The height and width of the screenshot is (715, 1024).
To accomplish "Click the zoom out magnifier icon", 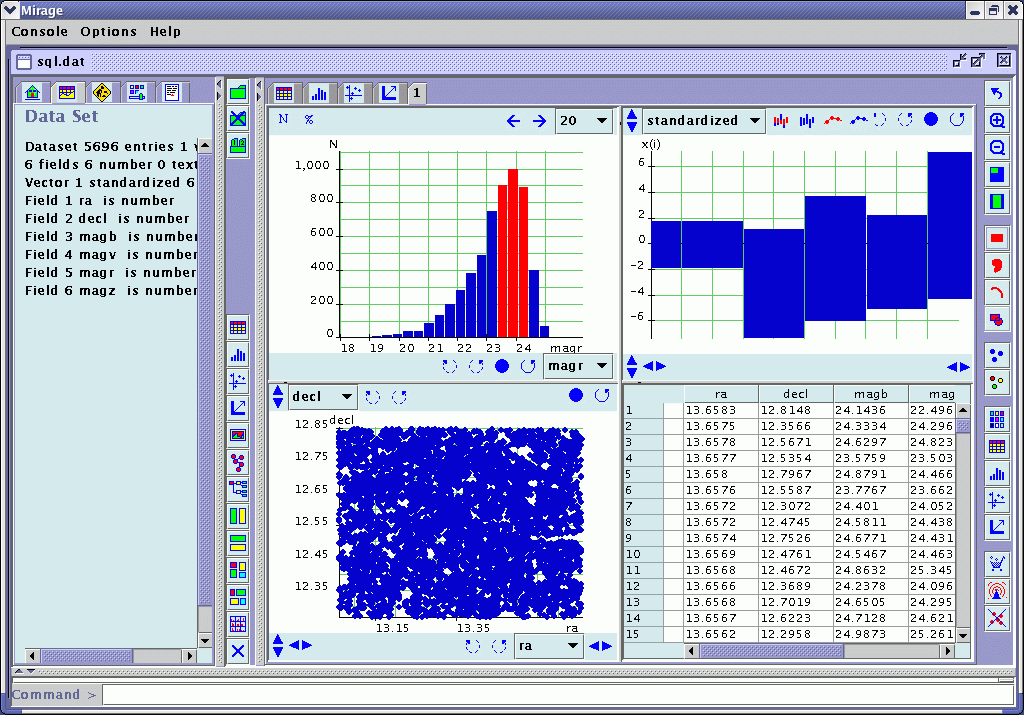I will click(997, 147).
